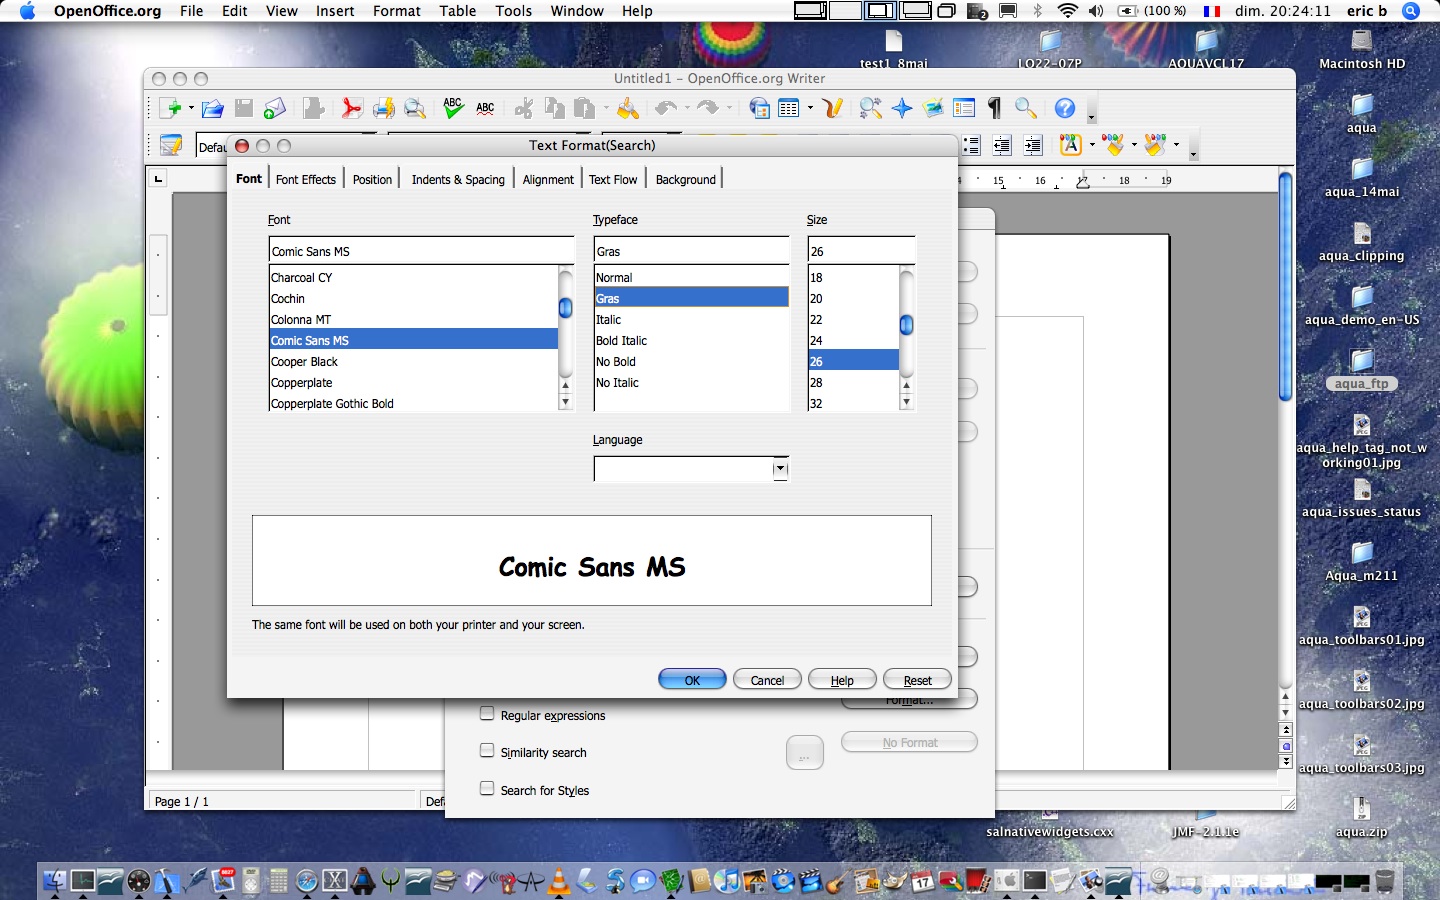1440x900 pixels.
Task: Click the Undo arrow icon
Action: 666,108
